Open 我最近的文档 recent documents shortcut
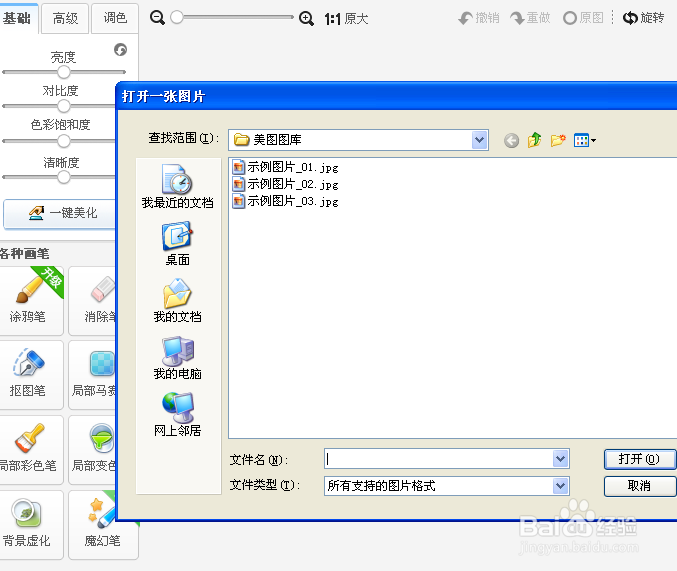Viewport: 677px width, 571px height. 177,187
